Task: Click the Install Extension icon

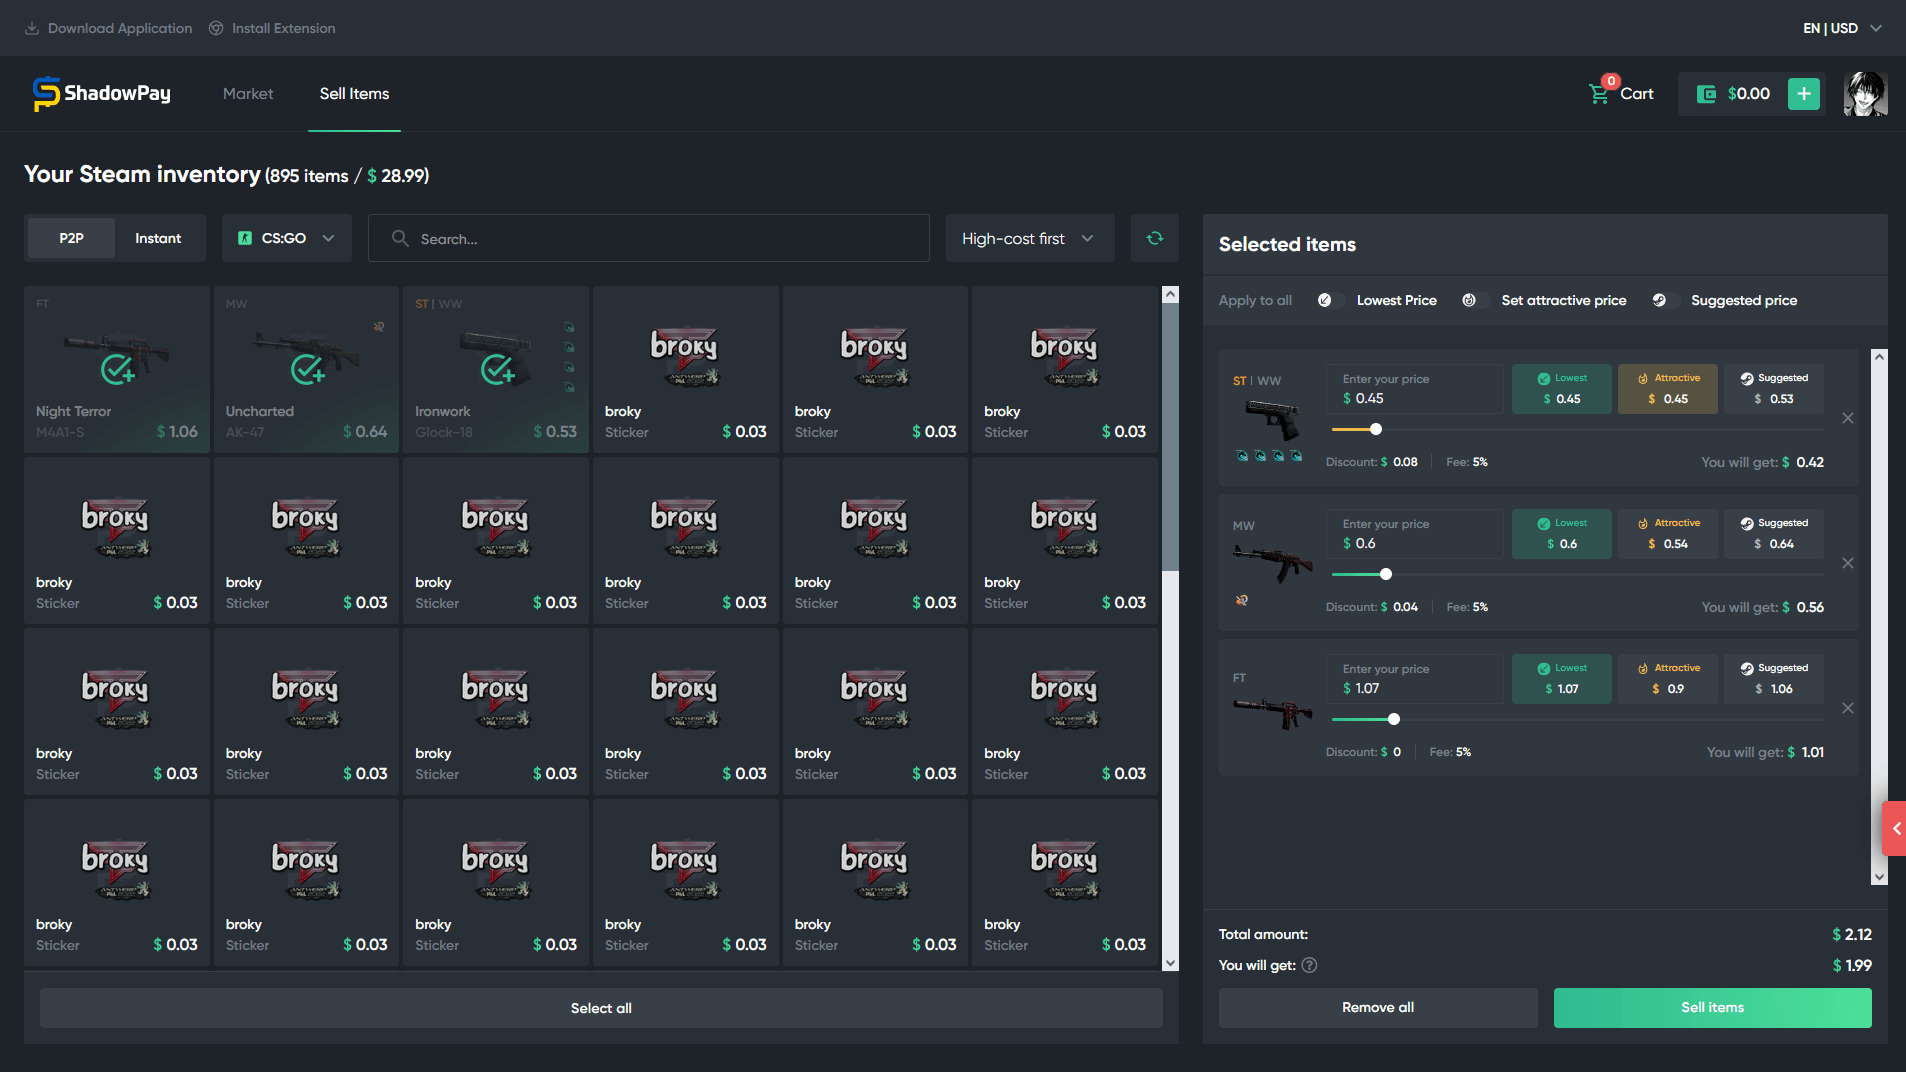Action: (217, 27)
